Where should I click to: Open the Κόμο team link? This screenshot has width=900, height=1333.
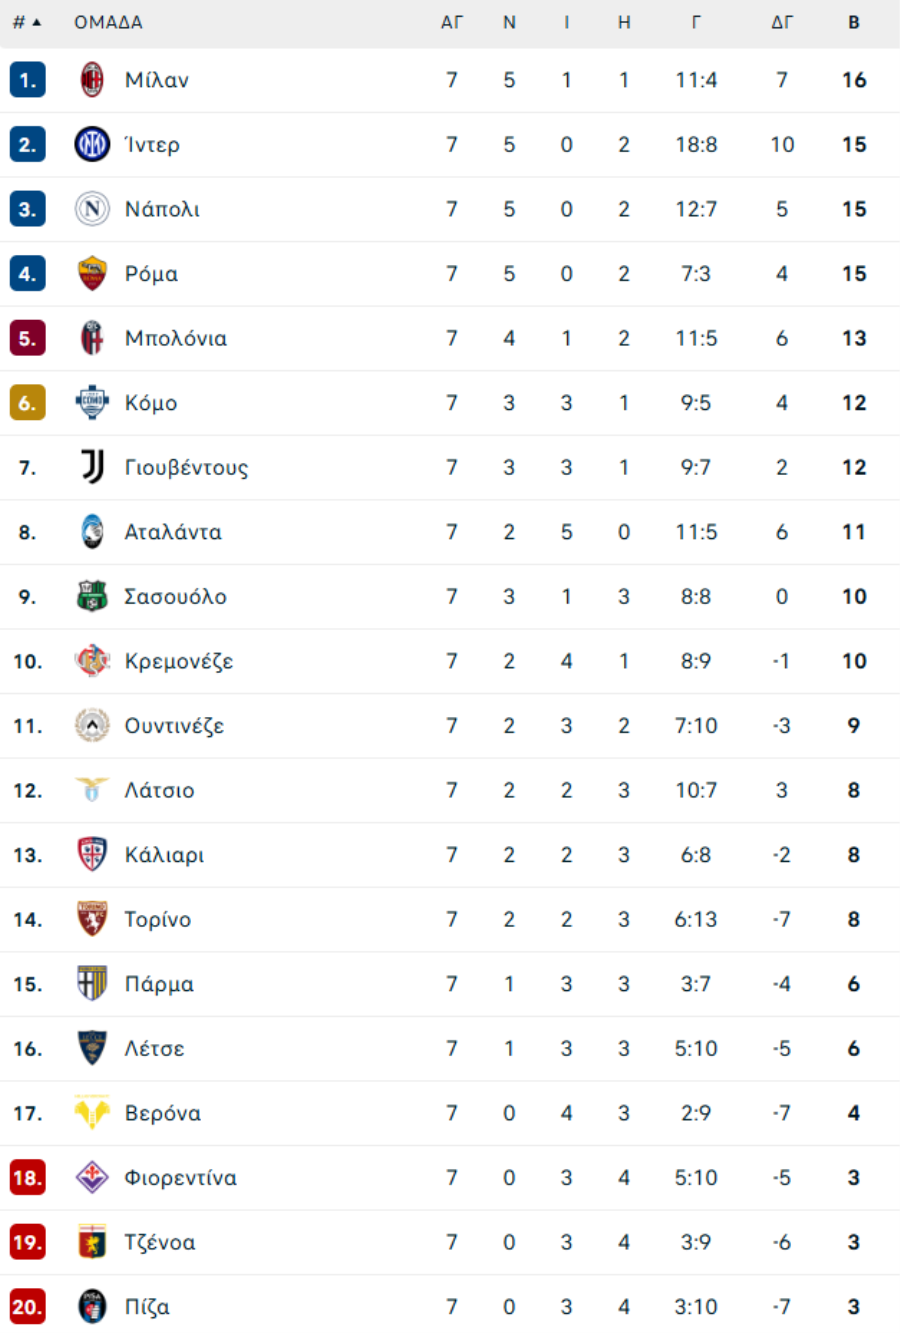click(x=151, y=403)
